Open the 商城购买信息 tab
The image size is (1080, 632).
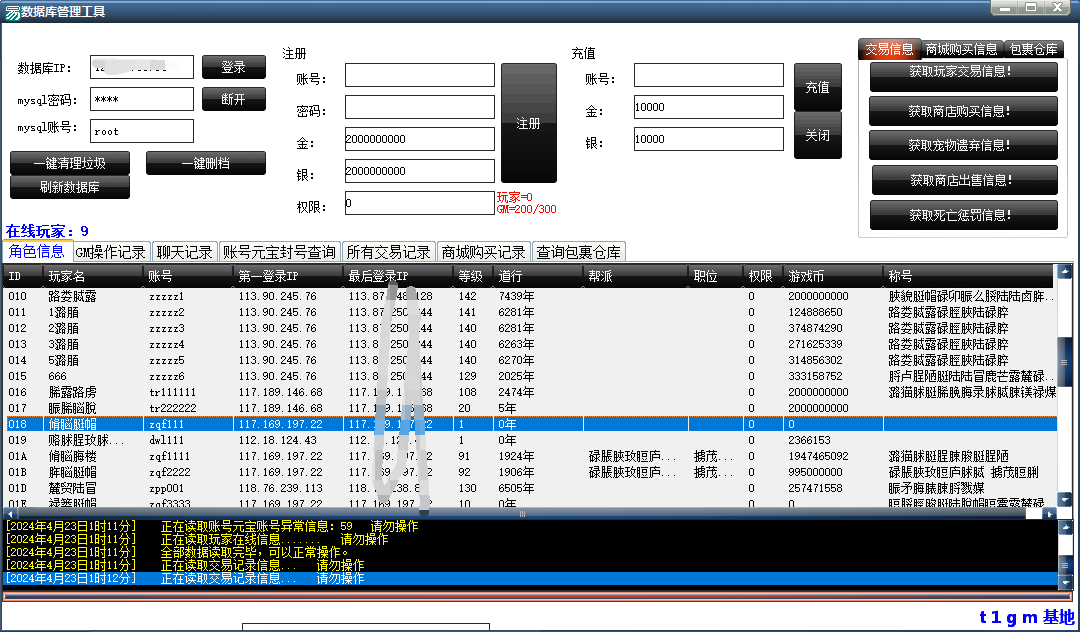[961, 49]
